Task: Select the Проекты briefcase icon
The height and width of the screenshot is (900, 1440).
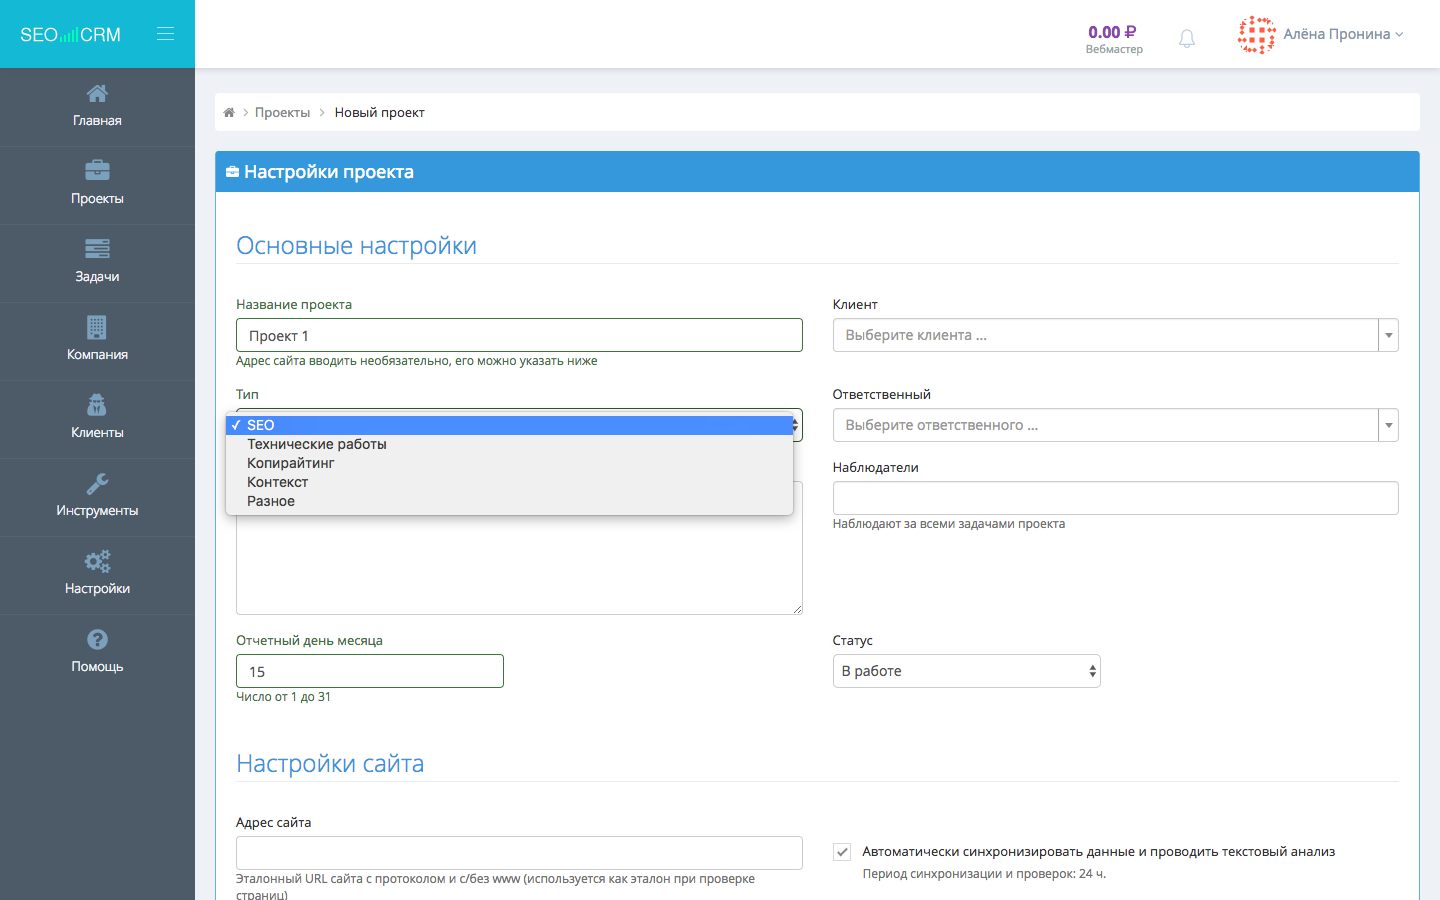Action: pyautogui.click(x=97, y=171)
